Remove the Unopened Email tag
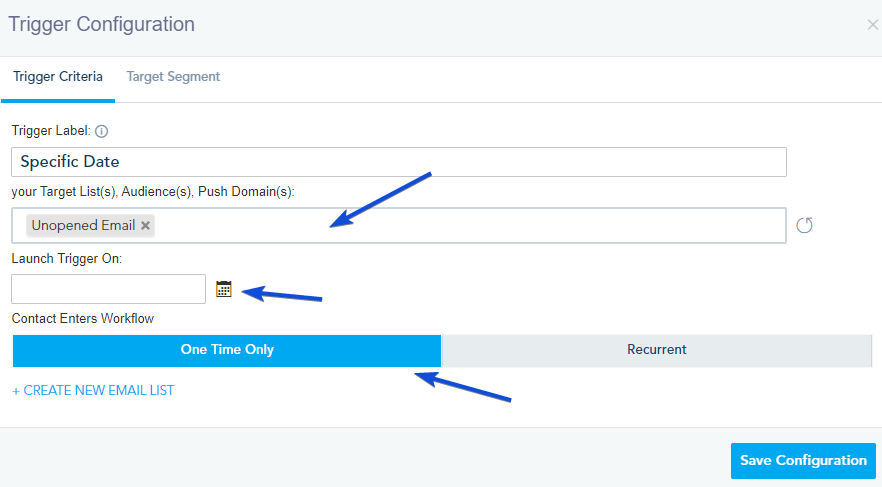 coord(146,226)
